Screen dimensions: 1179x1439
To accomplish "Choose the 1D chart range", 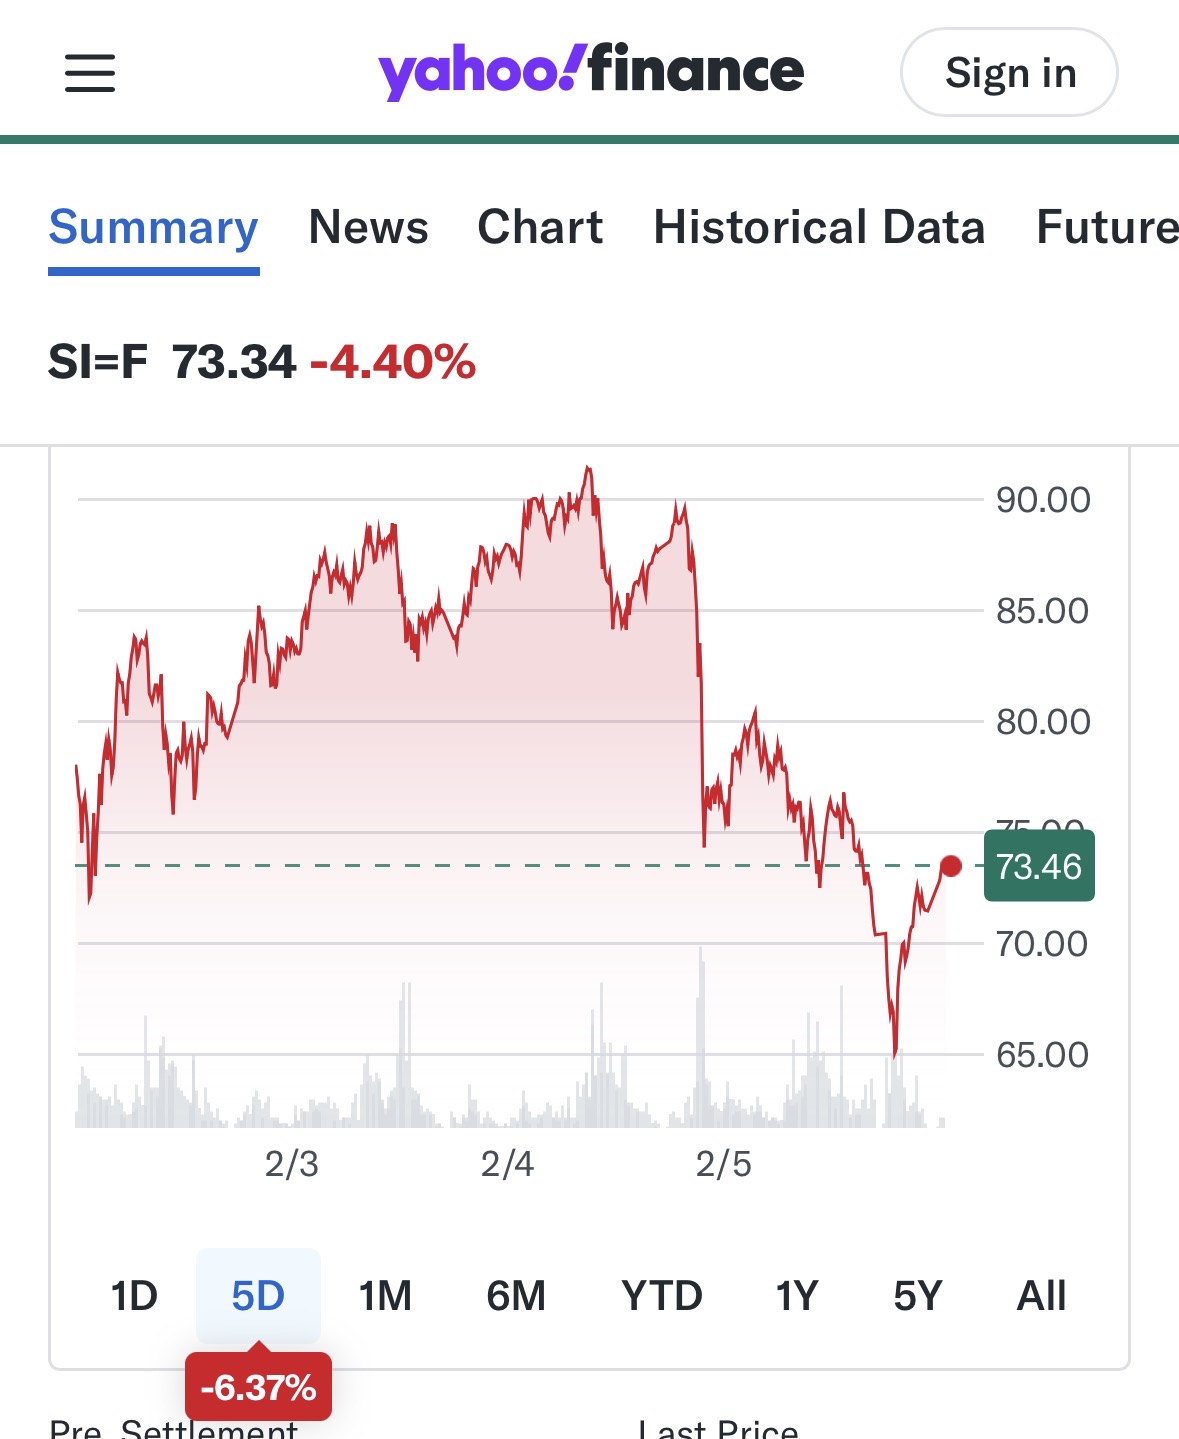I will [x=134, y=1296].
